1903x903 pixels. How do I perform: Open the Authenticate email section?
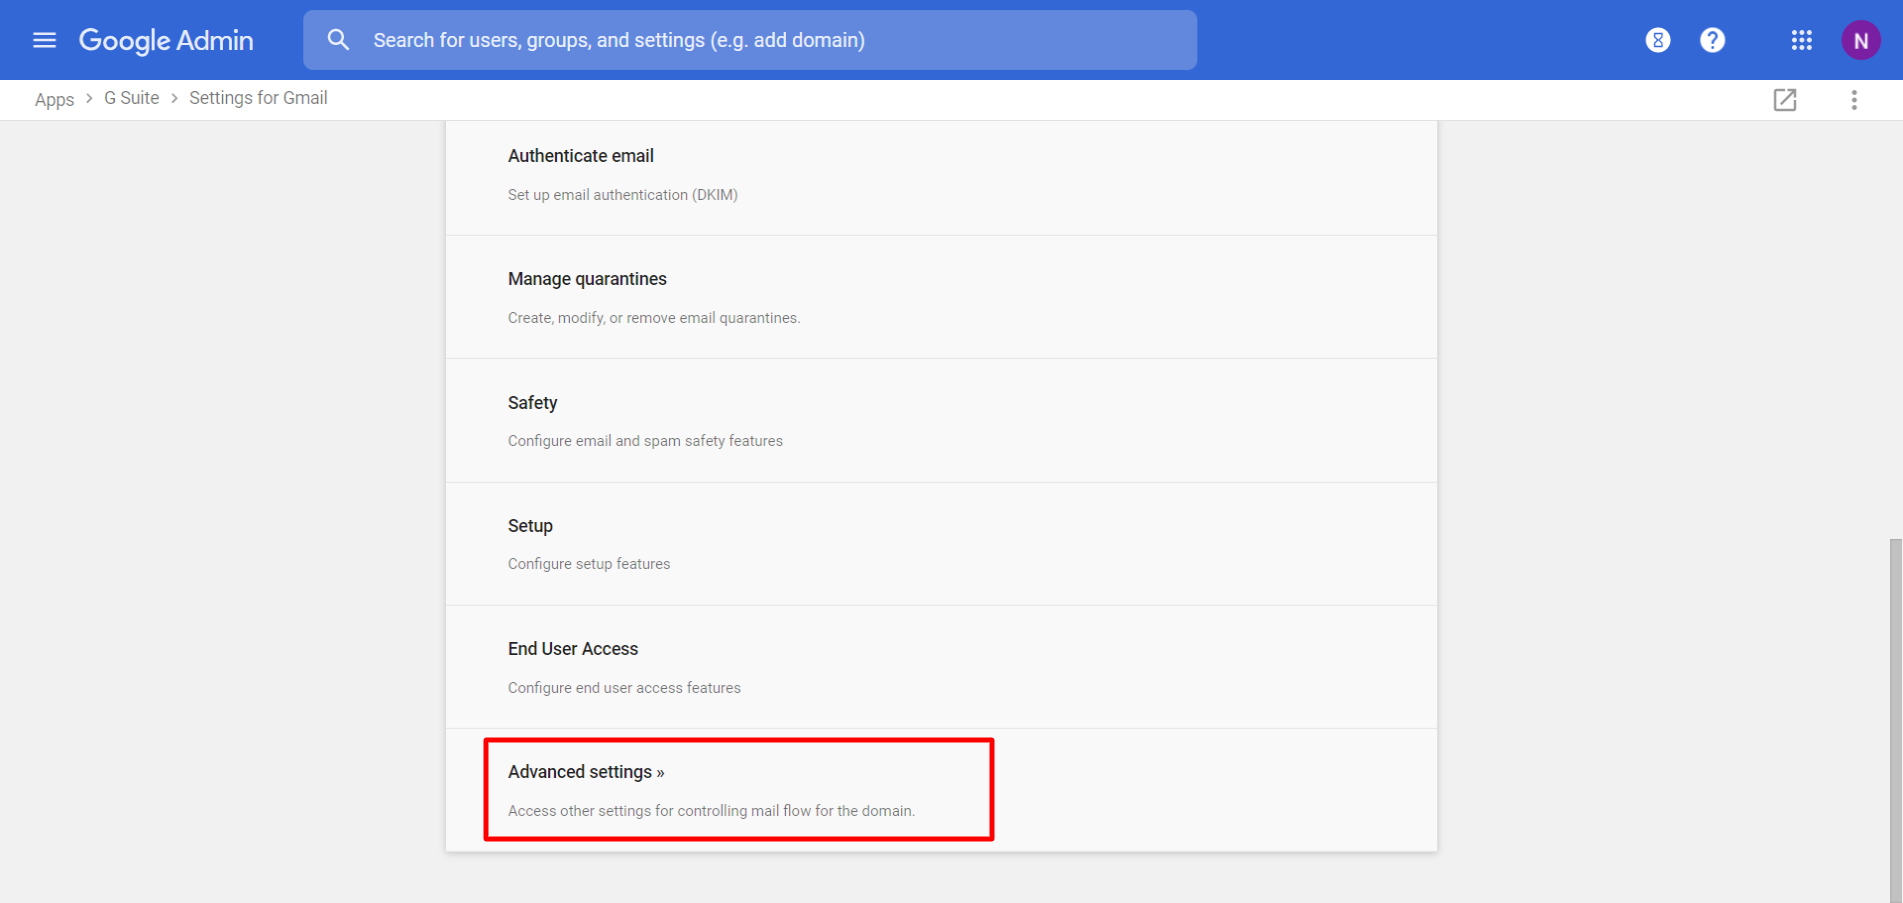pos(580,156)
